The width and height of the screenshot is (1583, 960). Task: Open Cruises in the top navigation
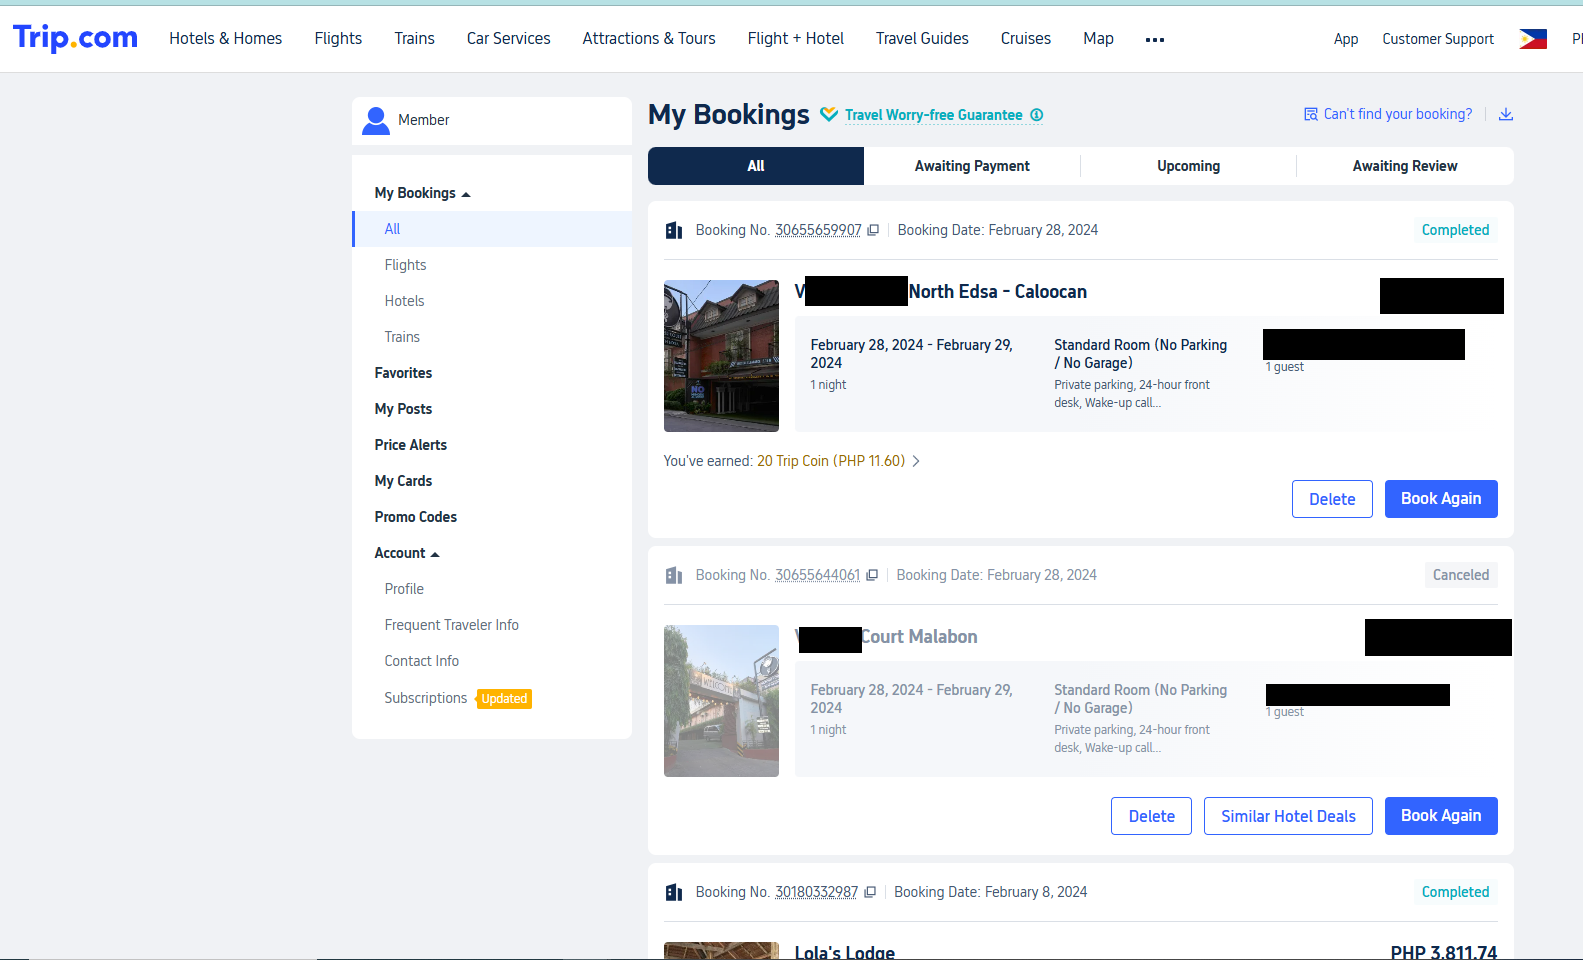point(1026,38)
